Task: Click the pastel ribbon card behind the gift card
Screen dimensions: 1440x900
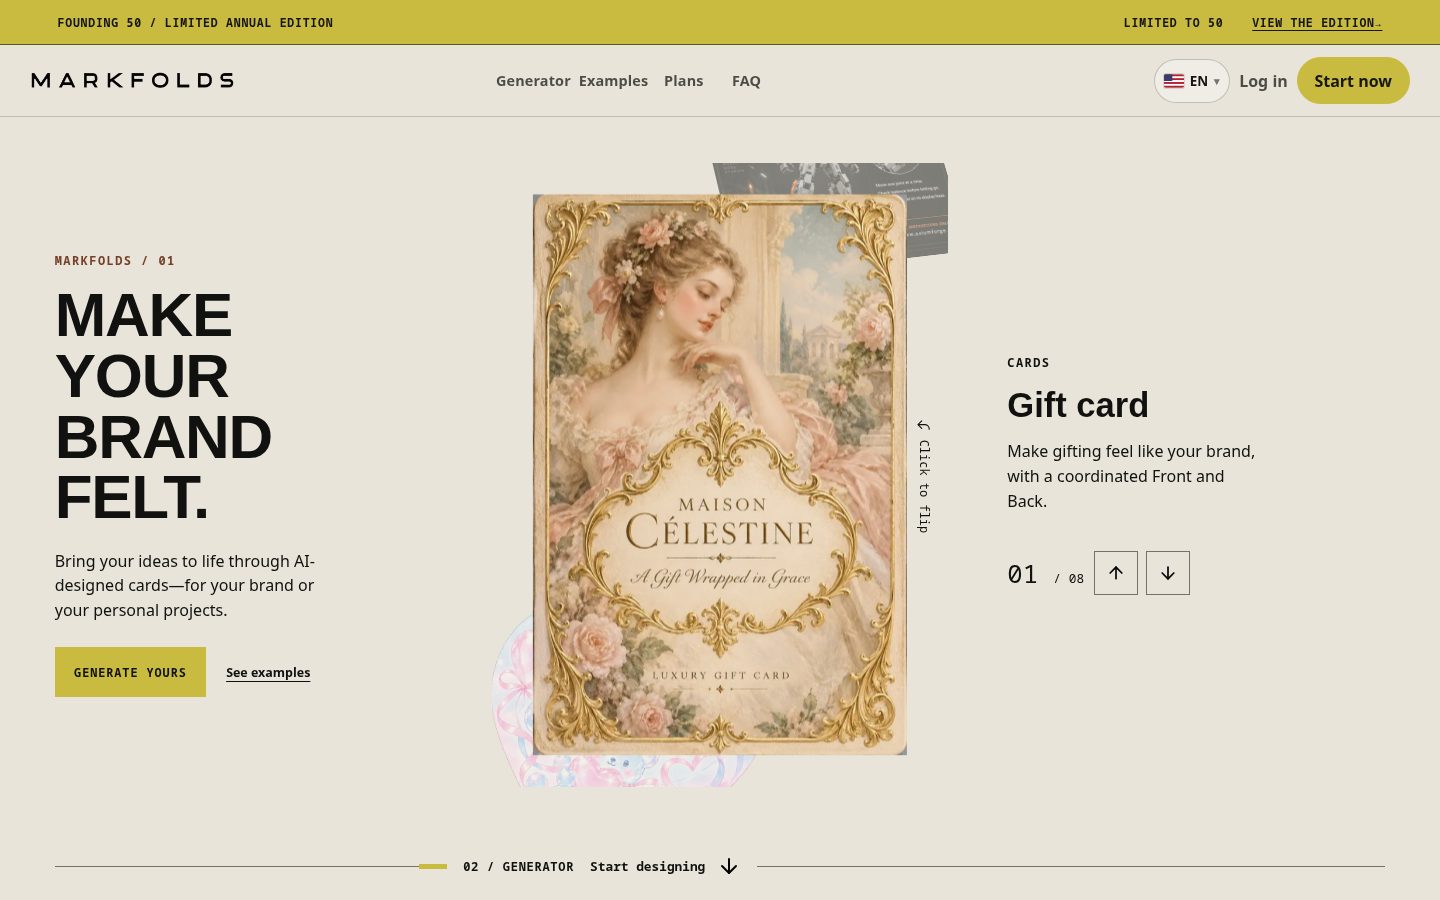Action: [512, 700]
